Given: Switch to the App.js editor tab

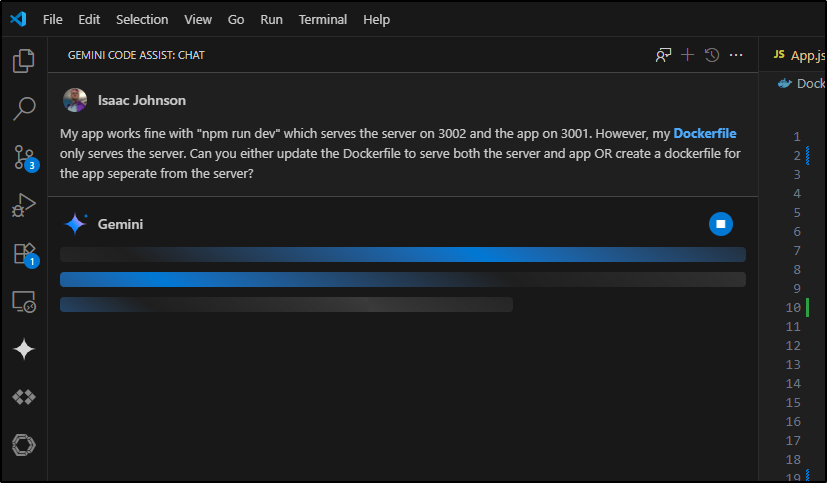Looking at the screenshot, I should [799, 55].
